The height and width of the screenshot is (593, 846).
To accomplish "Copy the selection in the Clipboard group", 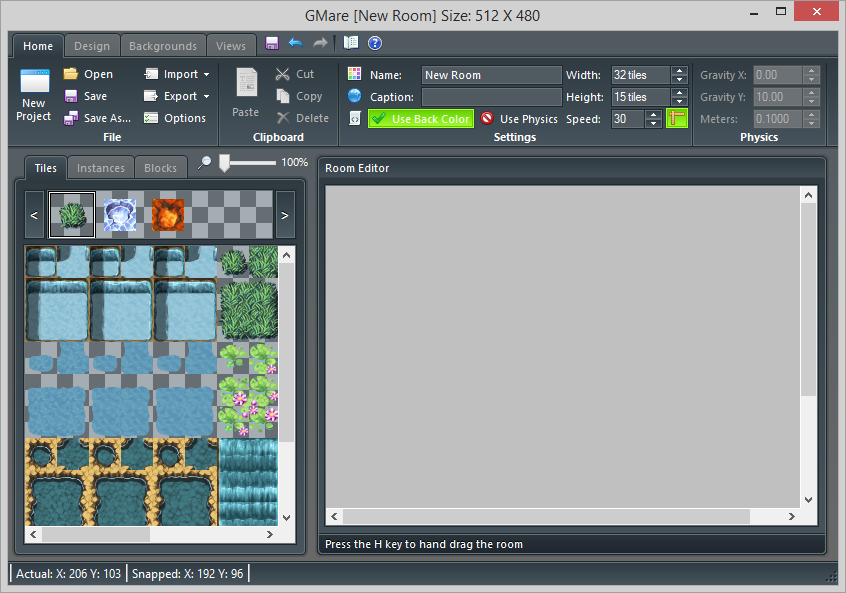I will tap(299, 96).
